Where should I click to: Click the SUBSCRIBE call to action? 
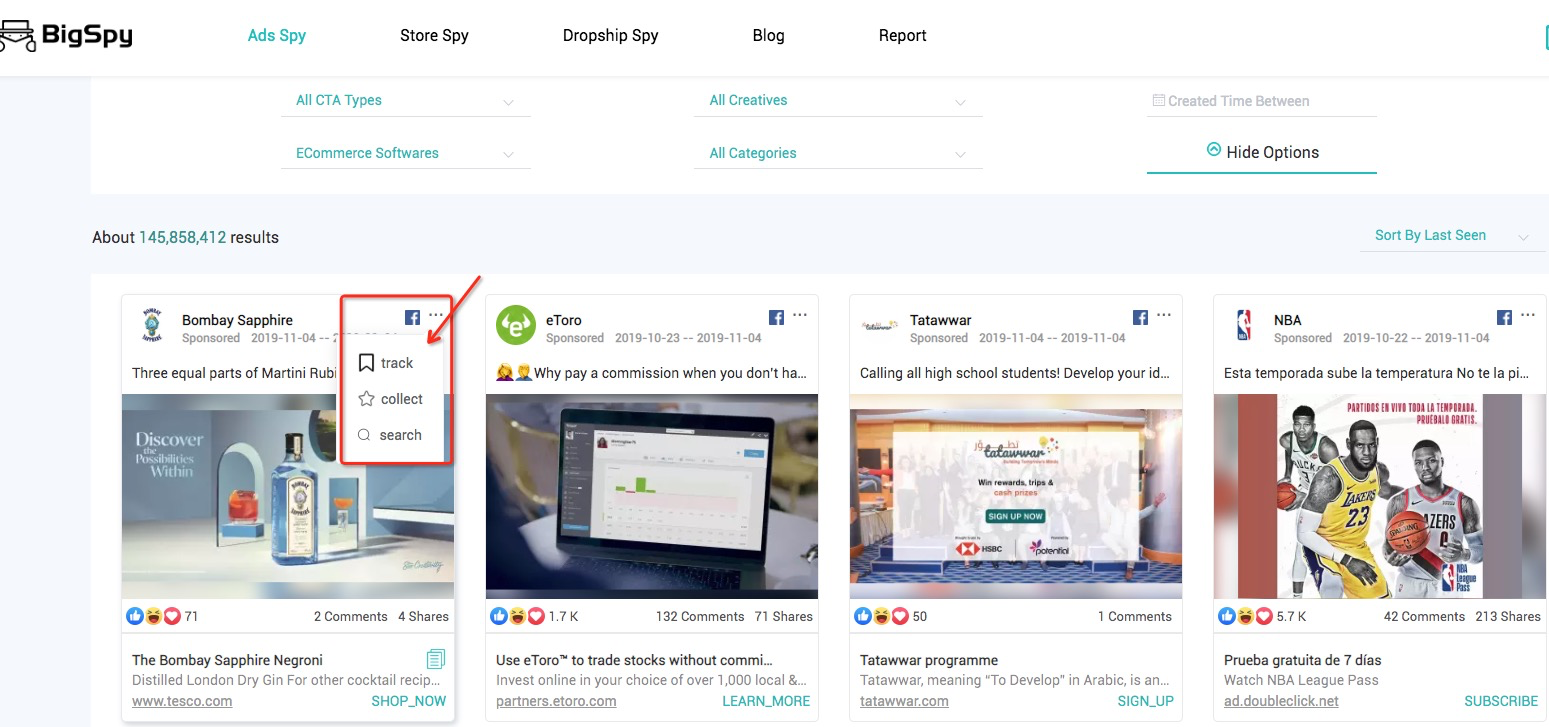click(x=1501, y=701)
